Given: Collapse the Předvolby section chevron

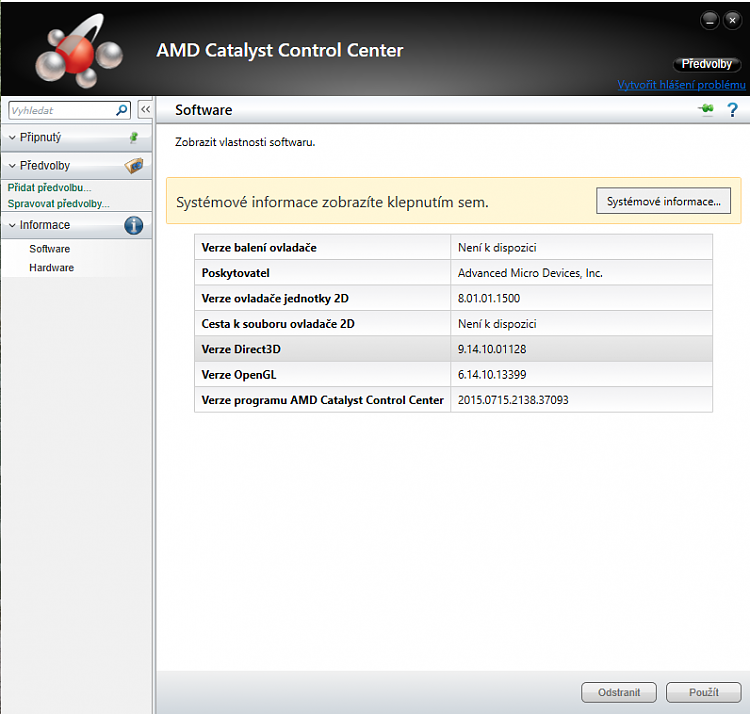Looking at the screenshot, I should point(12,166).
